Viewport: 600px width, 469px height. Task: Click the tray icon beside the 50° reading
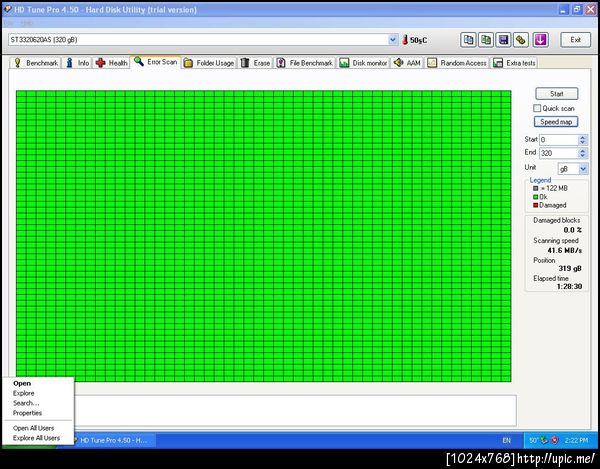[x=544, y=440]
